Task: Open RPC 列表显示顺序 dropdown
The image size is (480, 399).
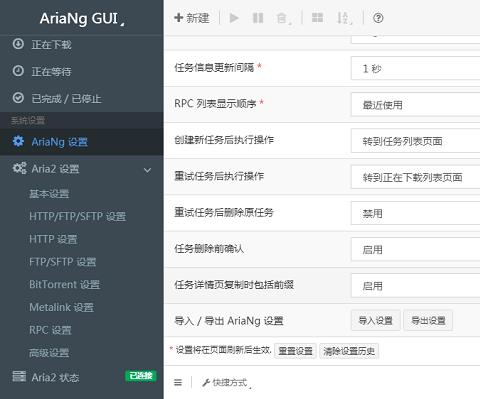Action: point(415,105)
